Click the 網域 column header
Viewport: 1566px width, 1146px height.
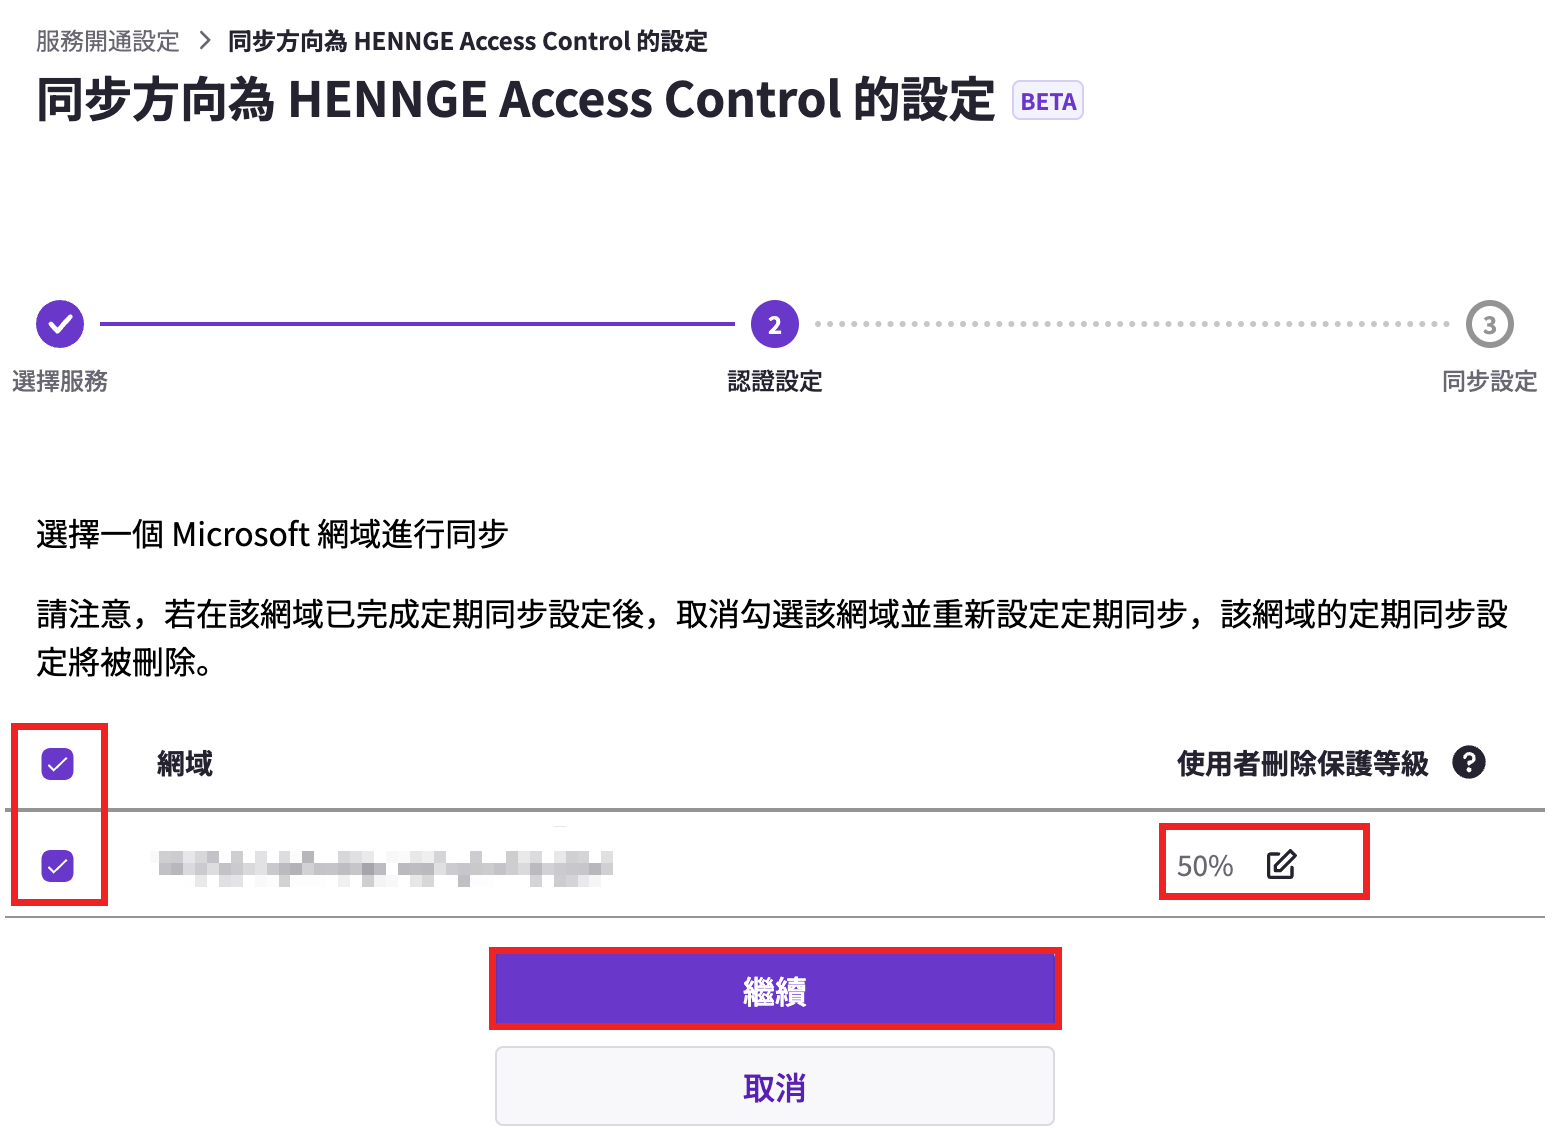pyautogui.click(x=185, y=764)
